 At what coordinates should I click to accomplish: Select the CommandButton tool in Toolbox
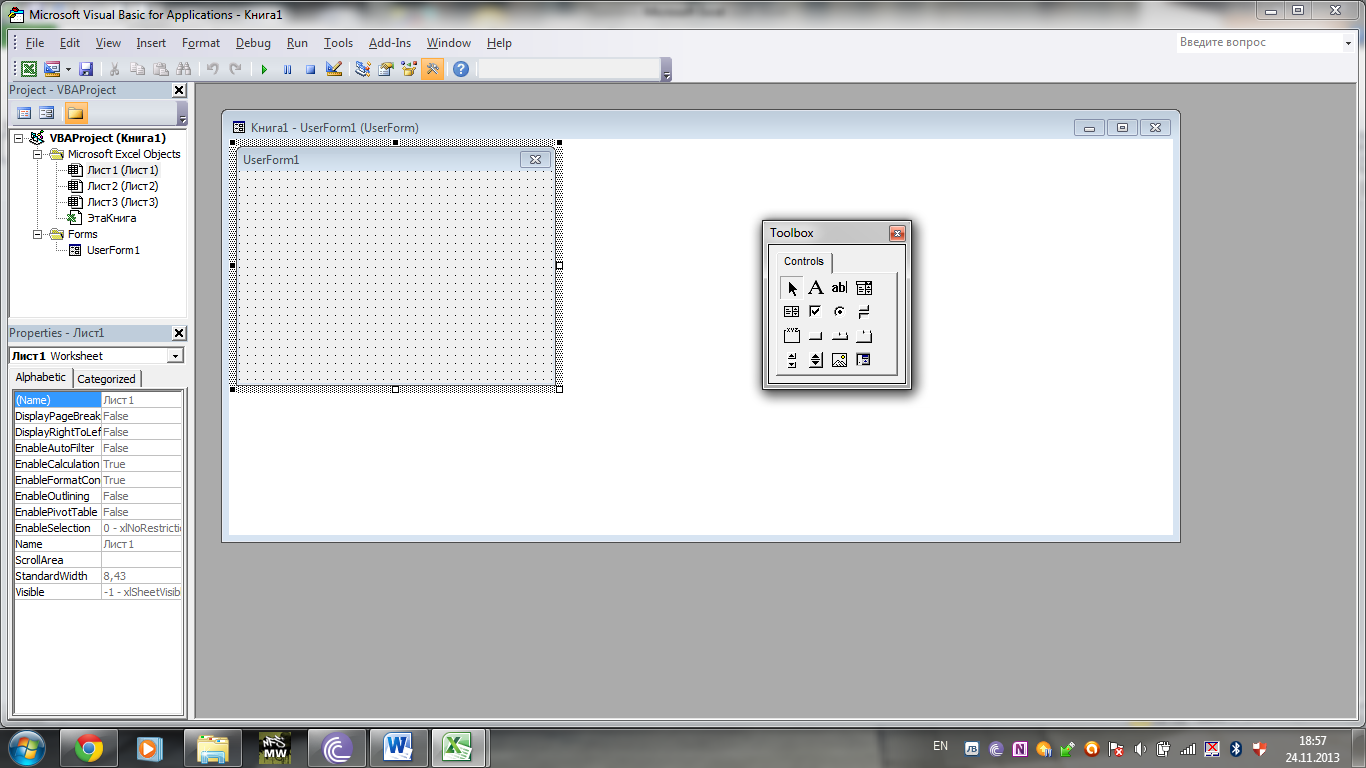click(816, 336)
